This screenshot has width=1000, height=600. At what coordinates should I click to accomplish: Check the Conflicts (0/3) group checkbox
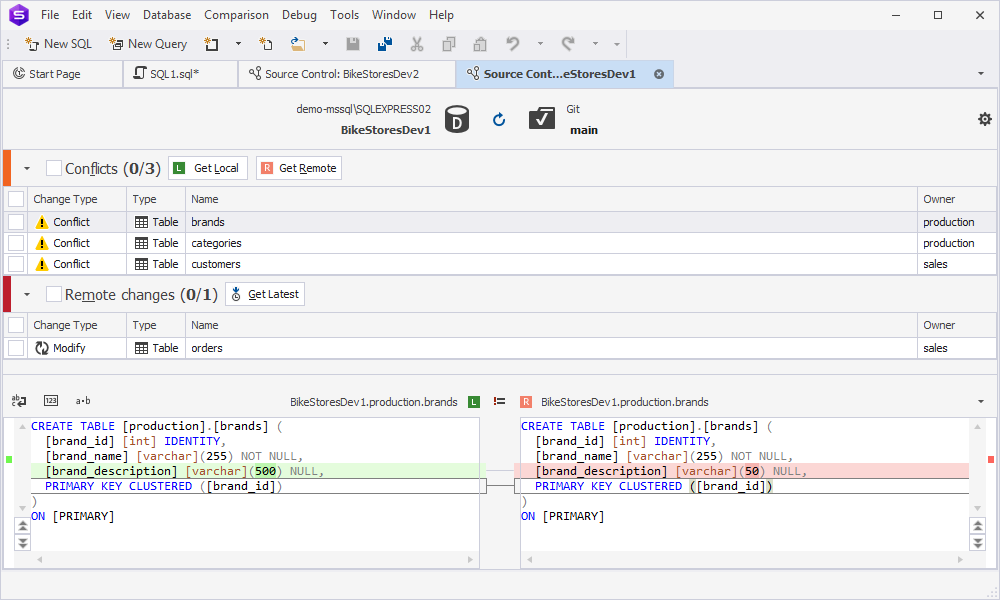[54, 168]
